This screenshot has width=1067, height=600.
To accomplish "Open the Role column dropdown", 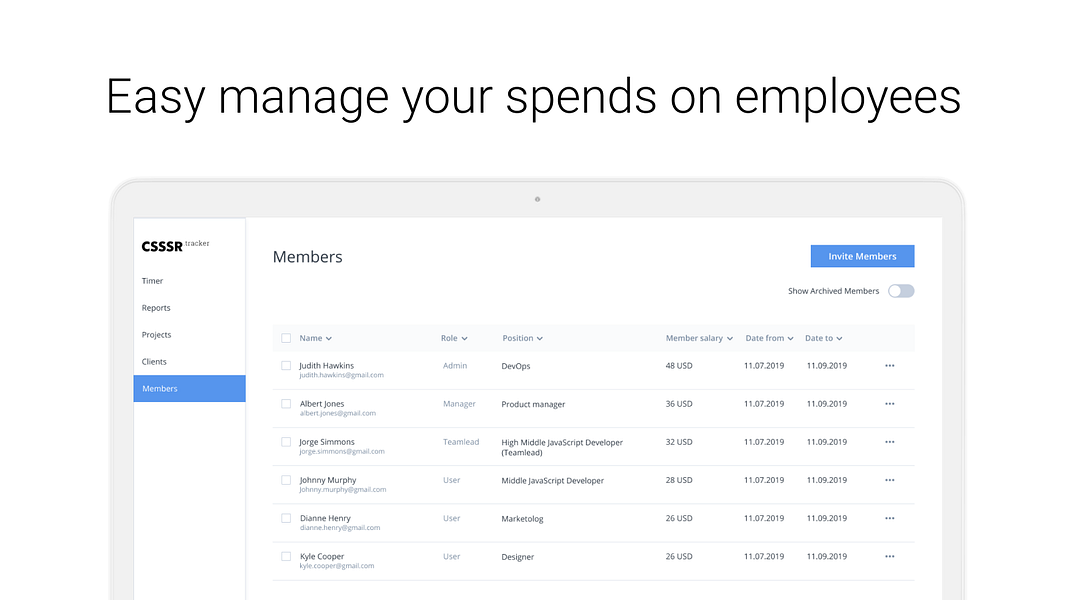I will (454, 338).
